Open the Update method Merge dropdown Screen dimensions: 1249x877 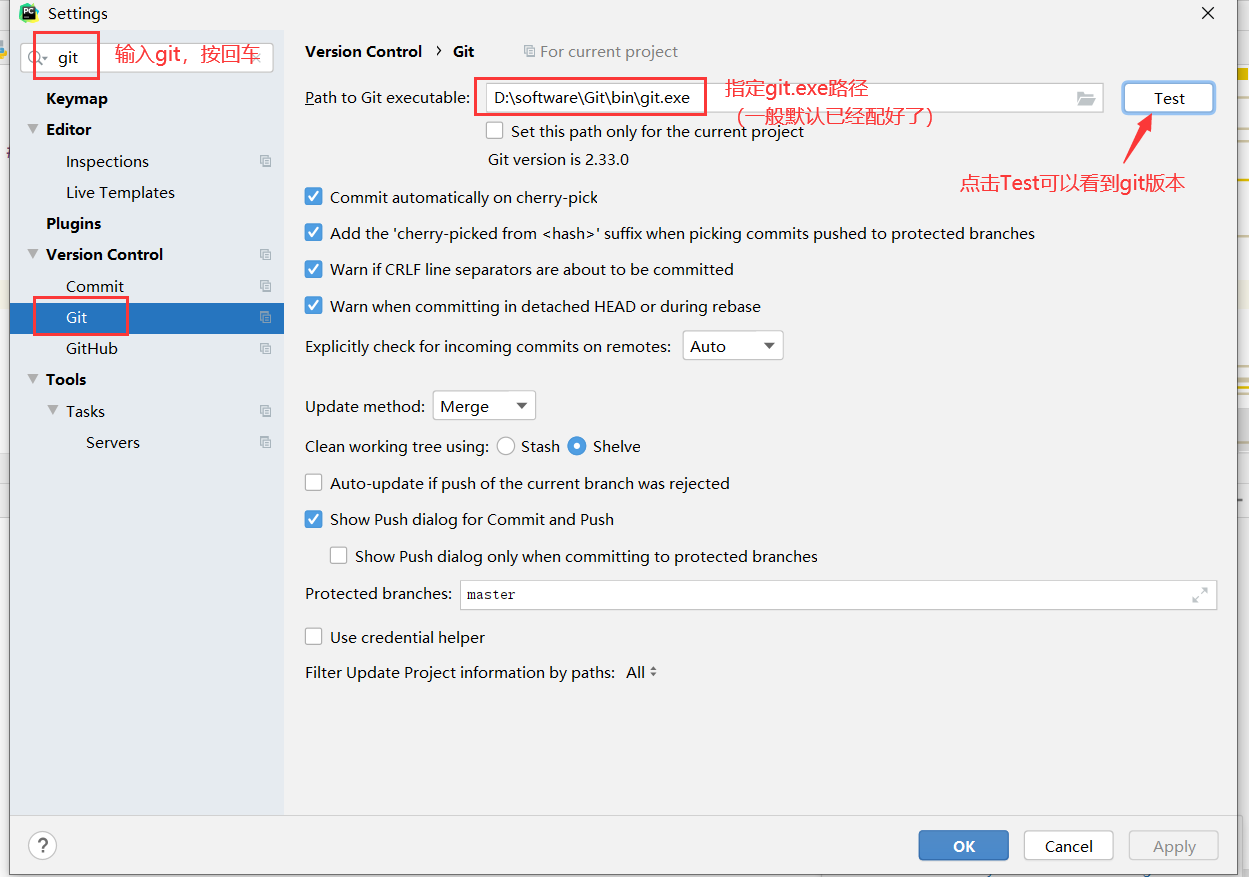pos(484,406)
